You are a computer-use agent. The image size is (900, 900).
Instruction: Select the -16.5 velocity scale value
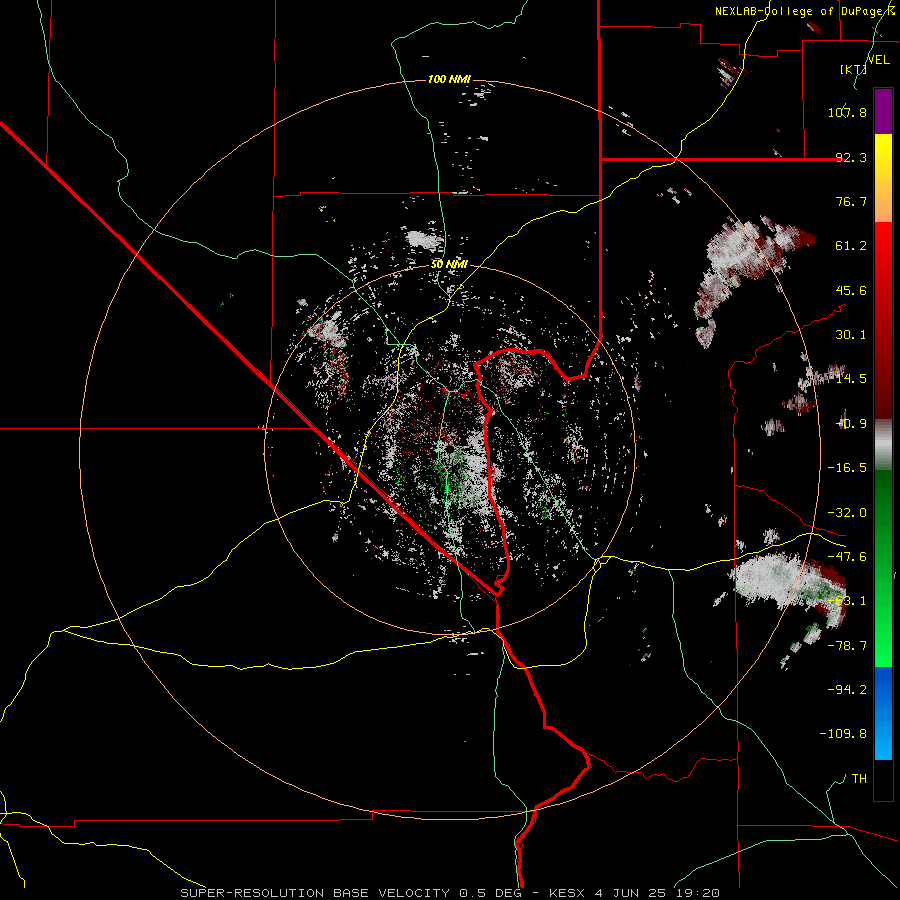point(847,468)
